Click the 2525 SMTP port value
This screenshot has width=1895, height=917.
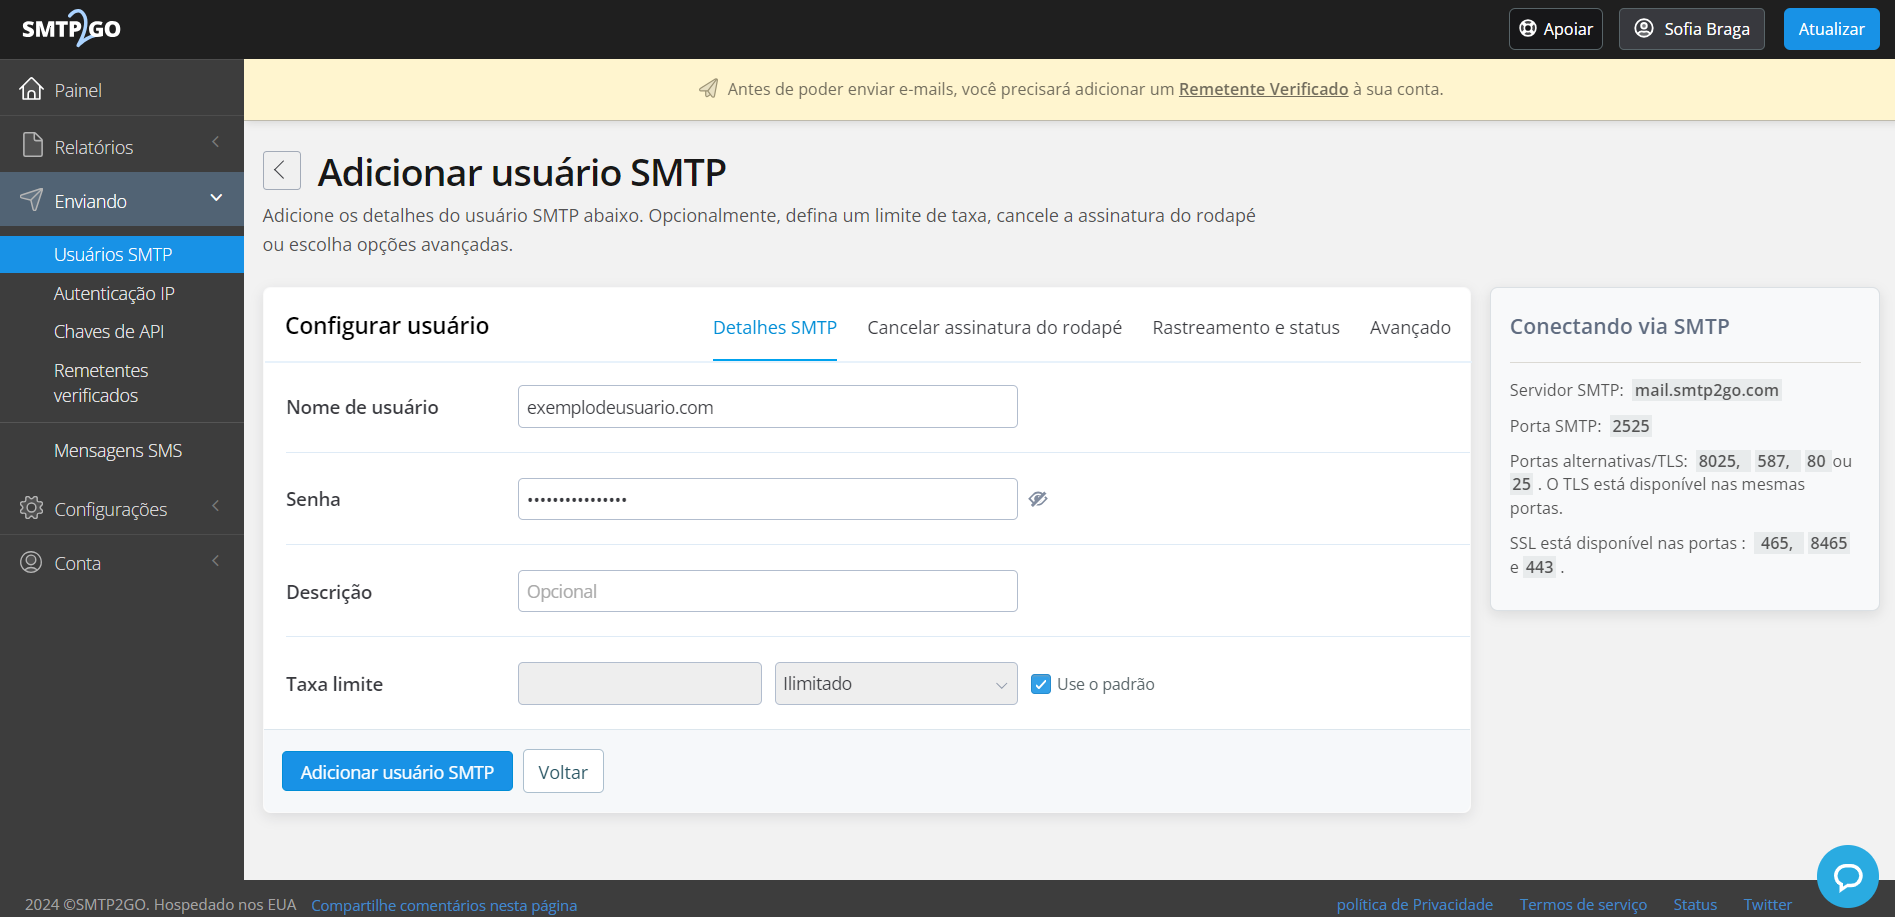point(1630,426)
